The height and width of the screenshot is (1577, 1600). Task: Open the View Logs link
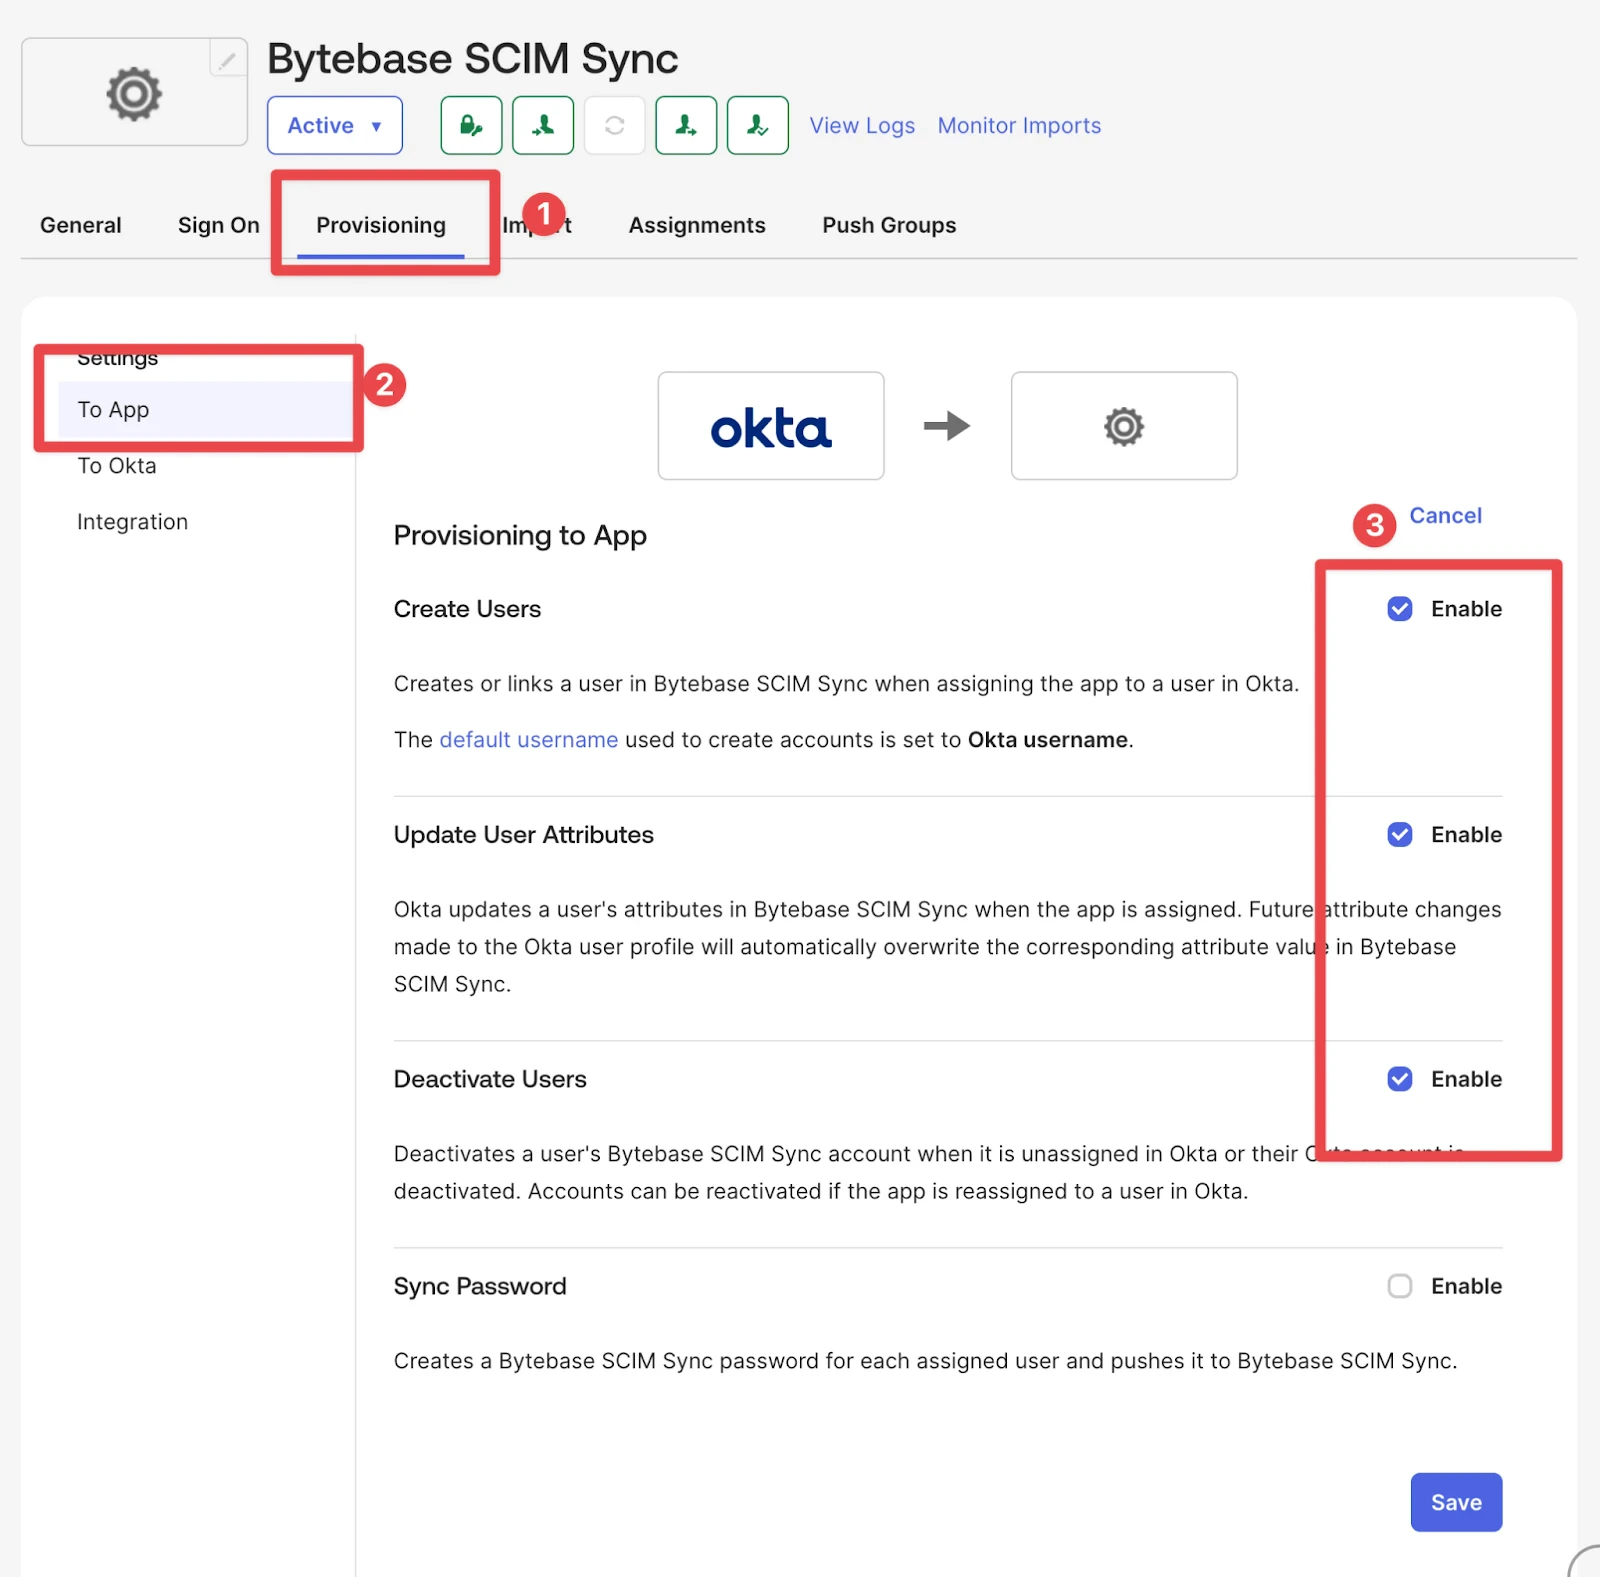862,125
